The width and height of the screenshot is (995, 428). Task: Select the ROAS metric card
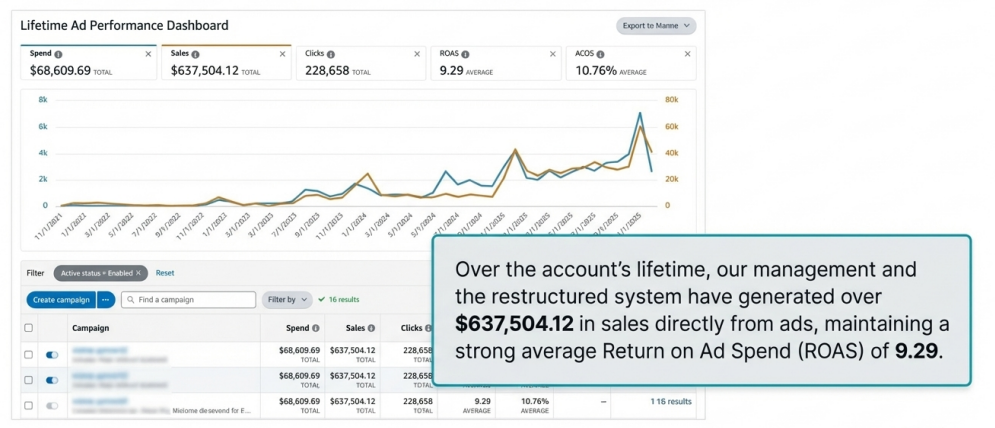click(495, 63)
